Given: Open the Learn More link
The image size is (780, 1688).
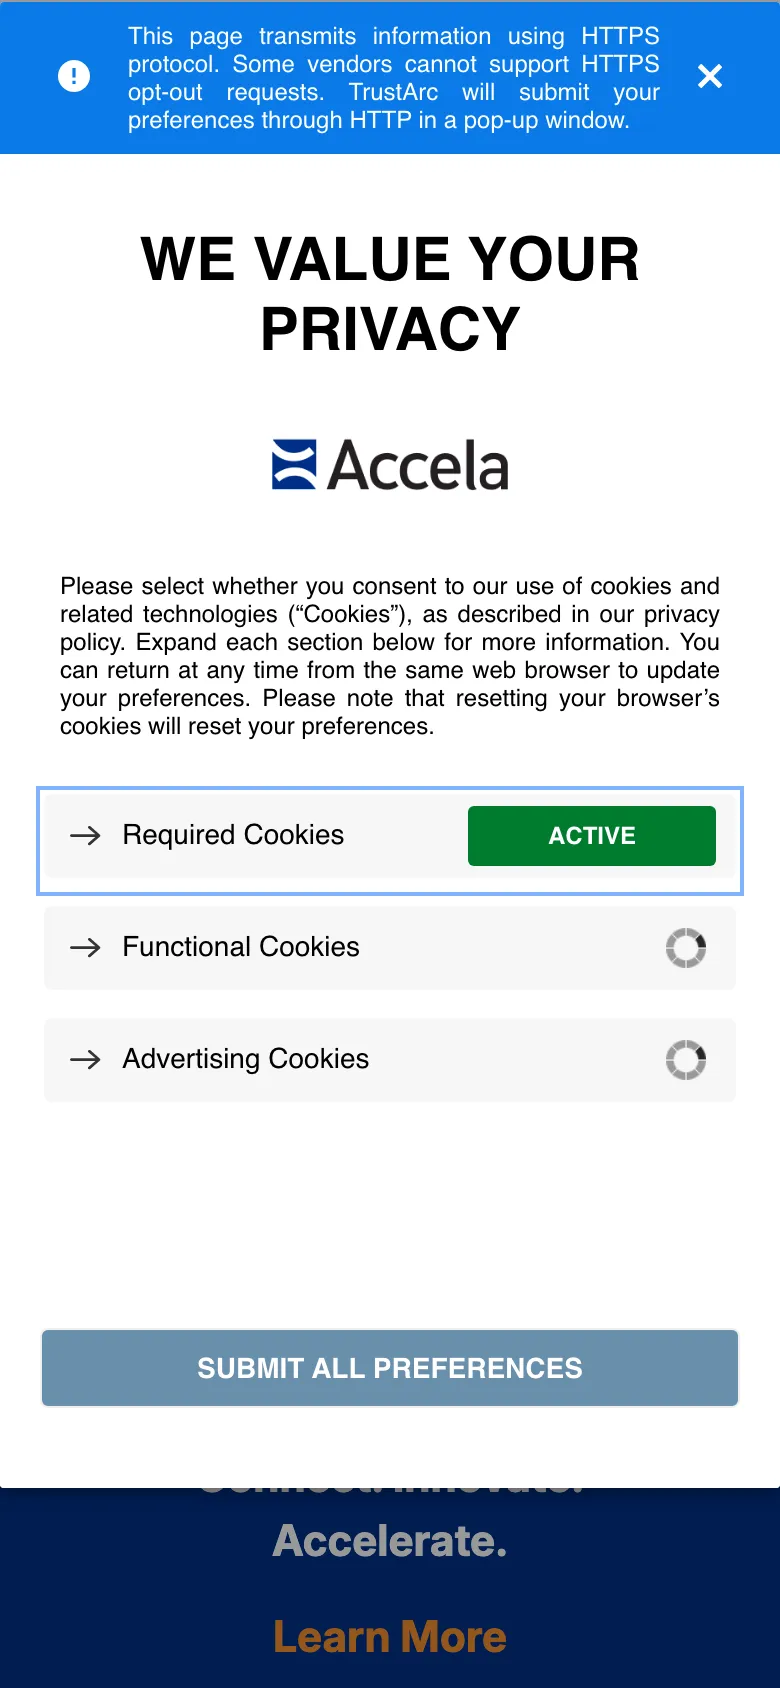Looking at the screenshot, I should click(389, 1637).
